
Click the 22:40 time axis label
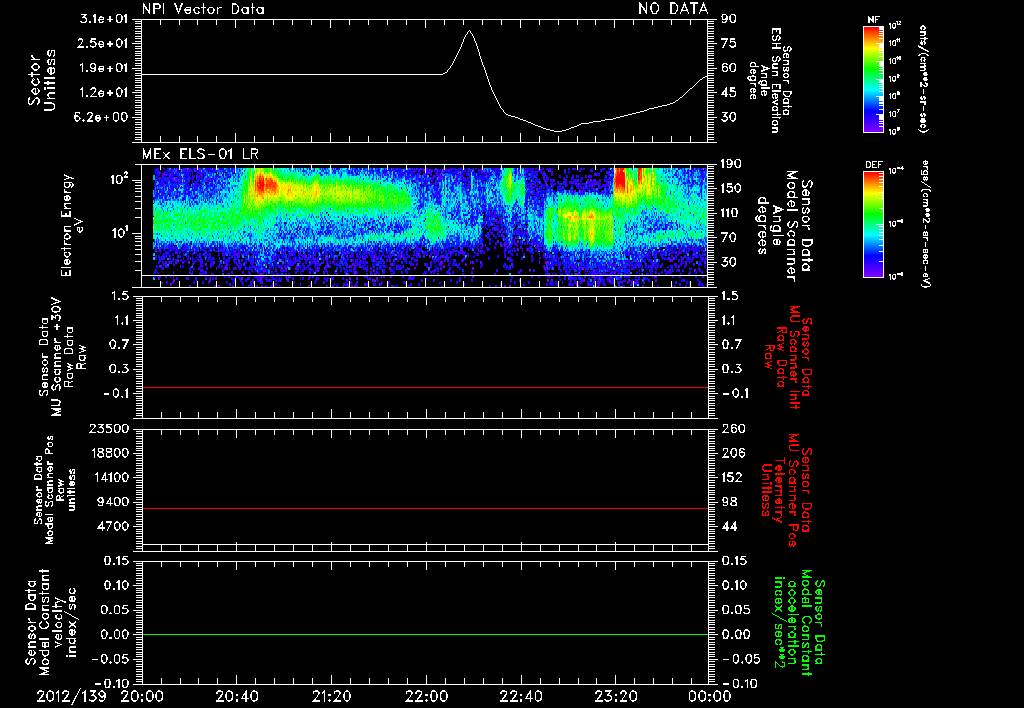(520, 696)
